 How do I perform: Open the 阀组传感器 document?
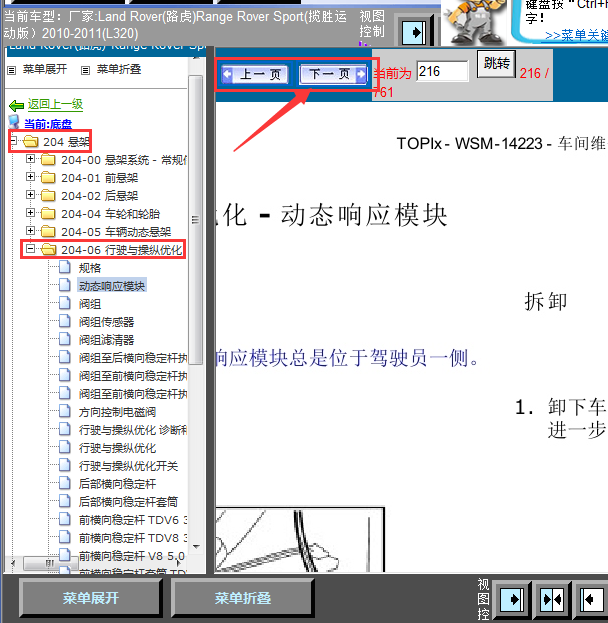click(x=106, y=322)
